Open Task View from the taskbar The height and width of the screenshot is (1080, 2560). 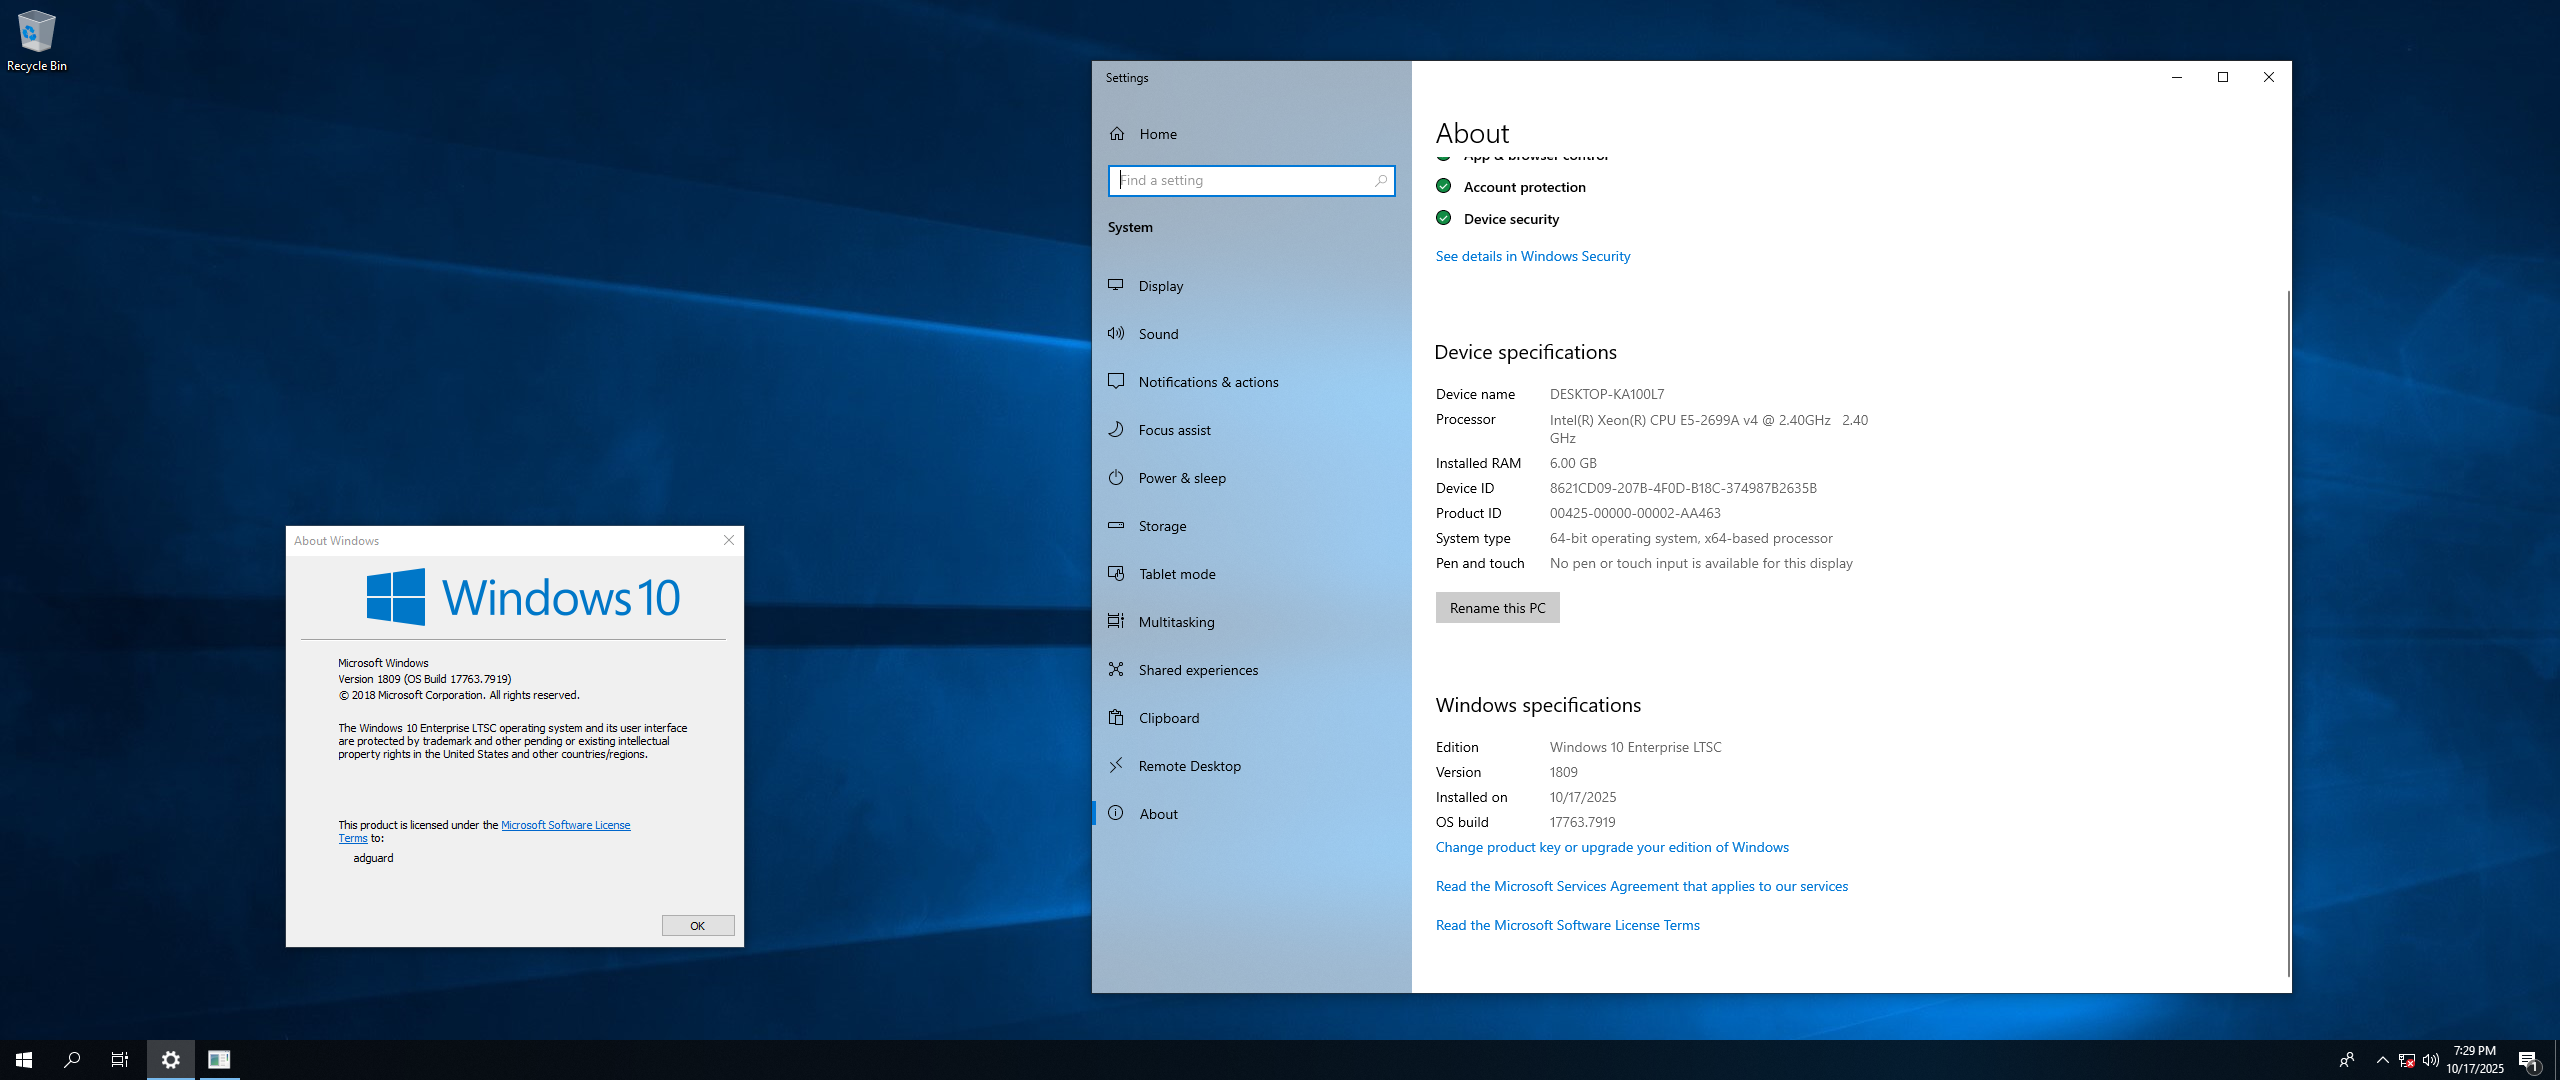120,1060
